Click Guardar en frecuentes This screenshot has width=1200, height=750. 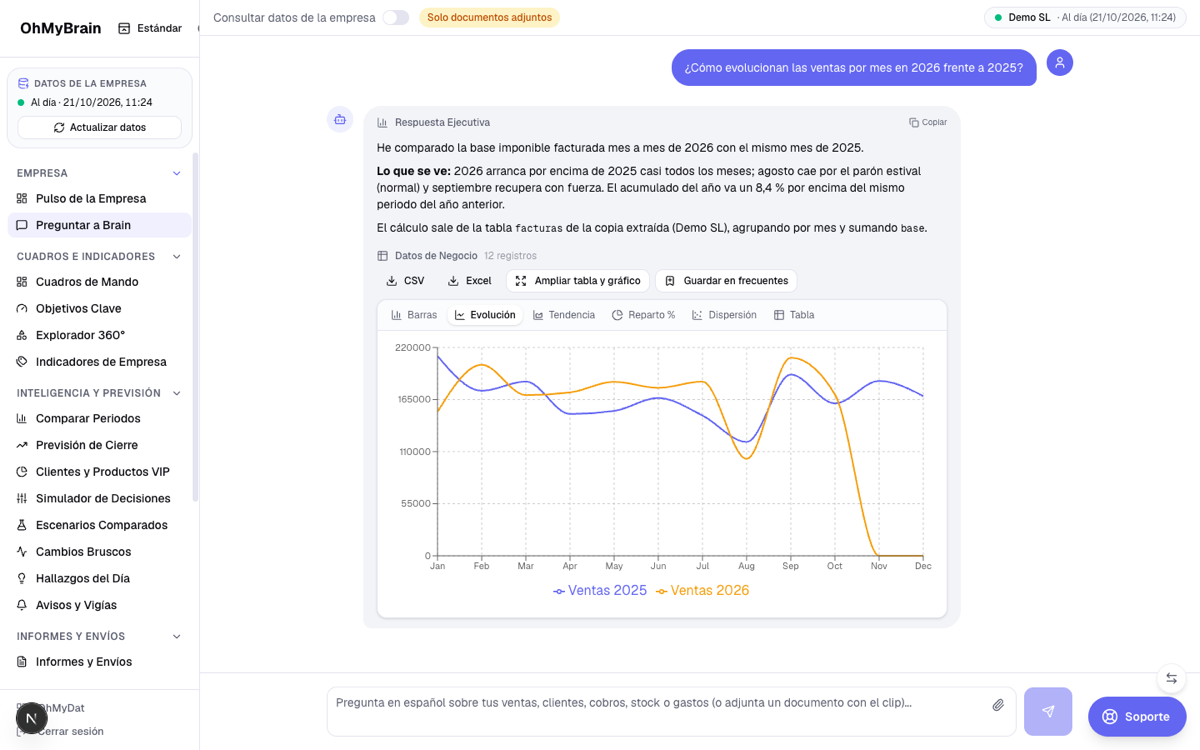click(726, 281)
